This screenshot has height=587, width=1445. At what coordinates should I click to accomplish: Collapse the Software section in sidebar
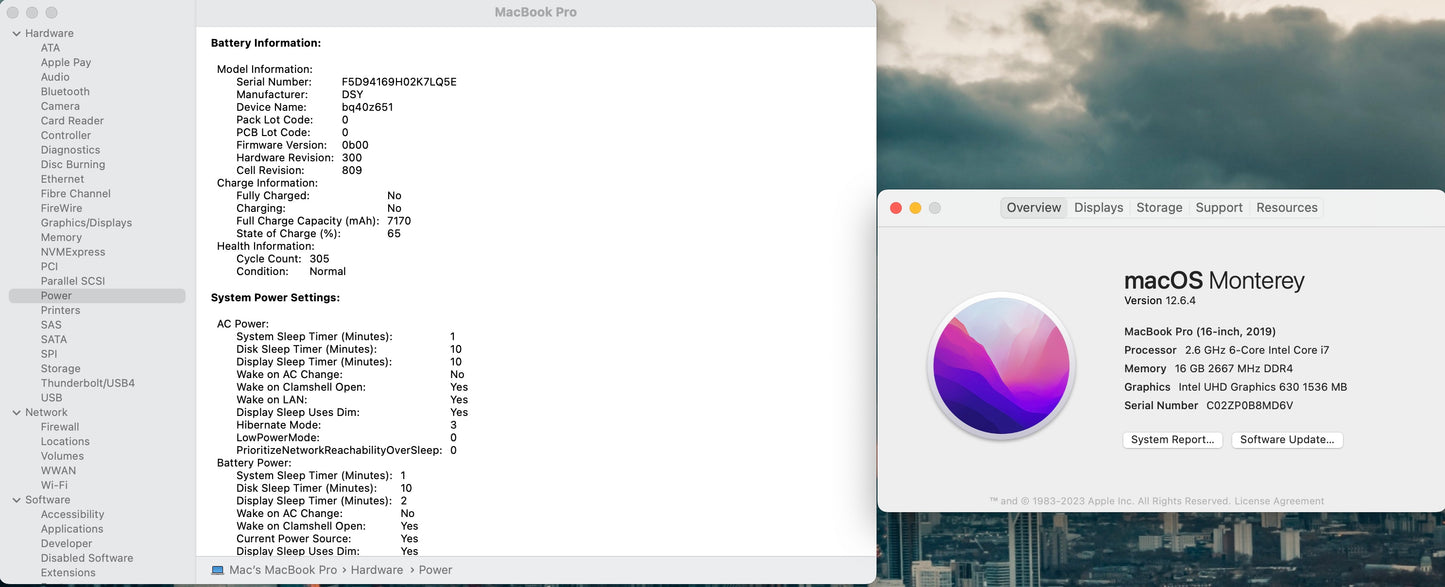click(16, 500)
